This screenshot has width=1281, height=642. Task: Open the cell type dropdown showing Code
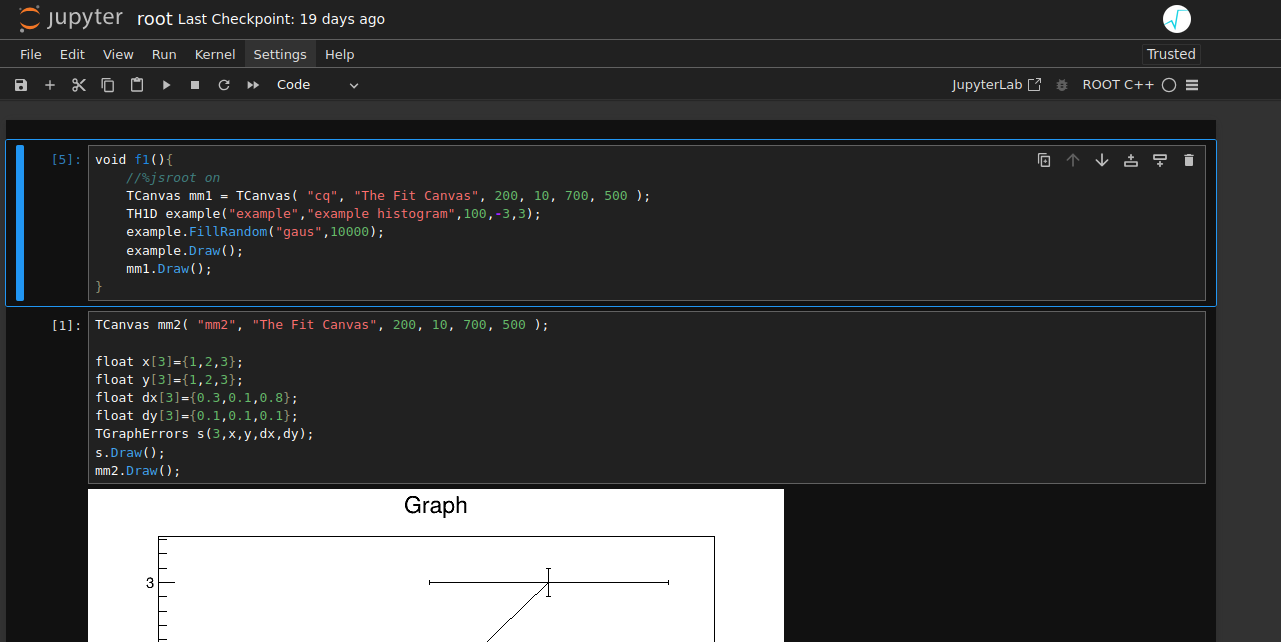pos(317,85)
